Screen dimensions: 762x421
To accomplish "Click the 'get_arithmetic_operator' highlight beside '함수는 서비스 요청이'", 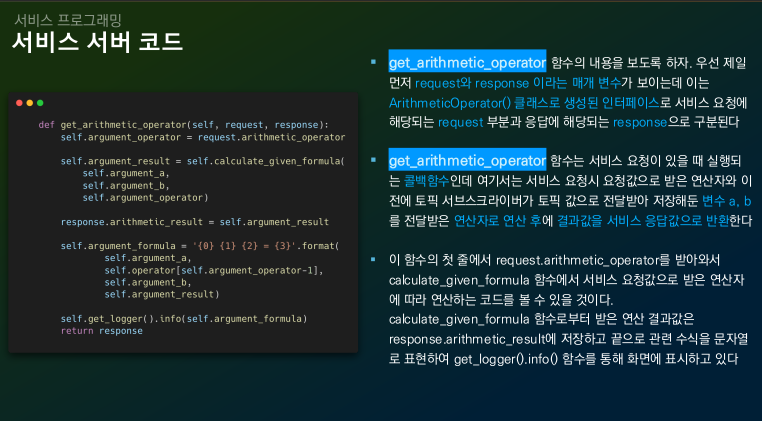I will (467, 160).
